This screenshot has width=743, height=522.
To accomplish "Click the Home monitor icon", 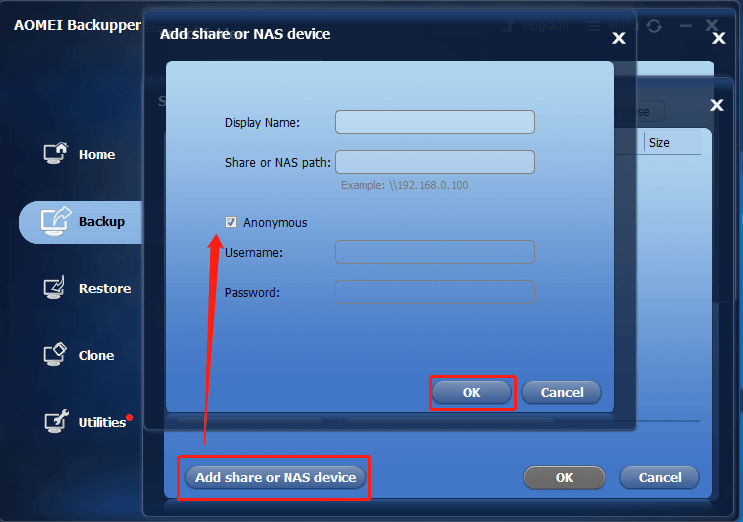I will [x=55, y=153].
